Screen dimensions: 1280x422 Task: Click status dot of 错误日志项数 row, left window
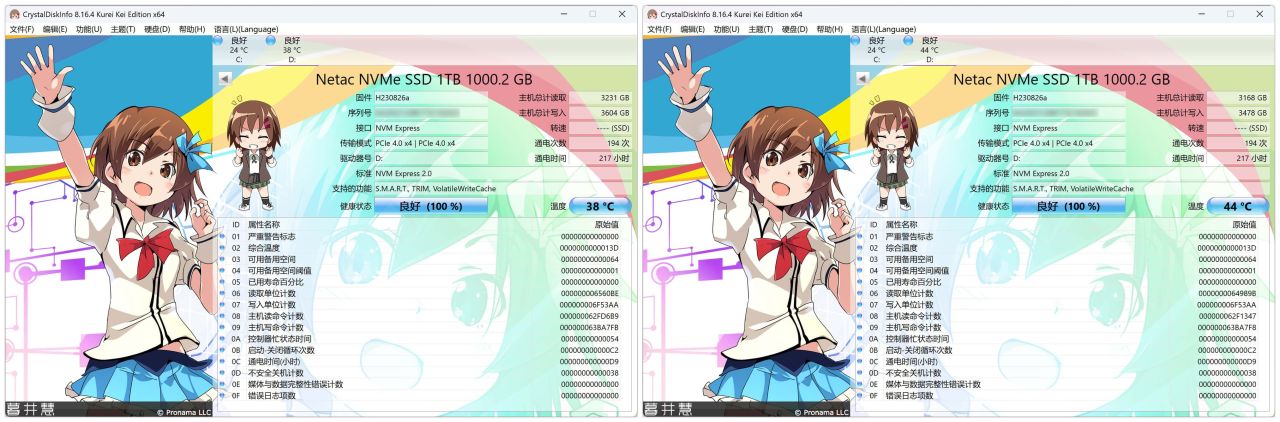(x=222, y=395)
